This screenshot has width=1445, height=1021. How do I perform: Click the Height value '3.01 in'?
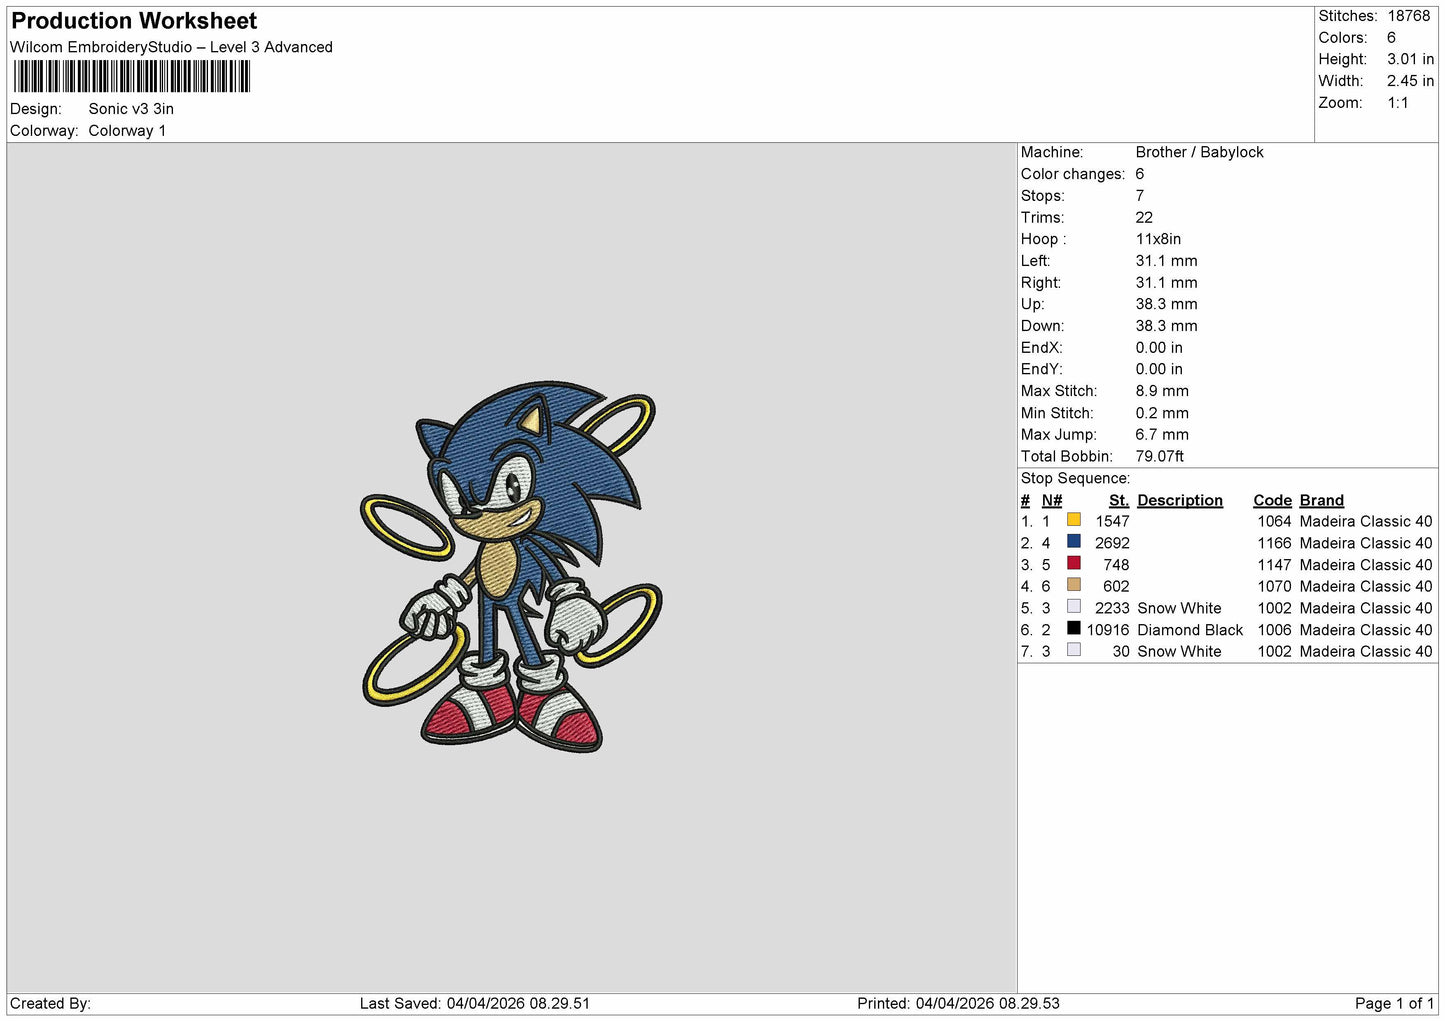tap(1410, 59)
